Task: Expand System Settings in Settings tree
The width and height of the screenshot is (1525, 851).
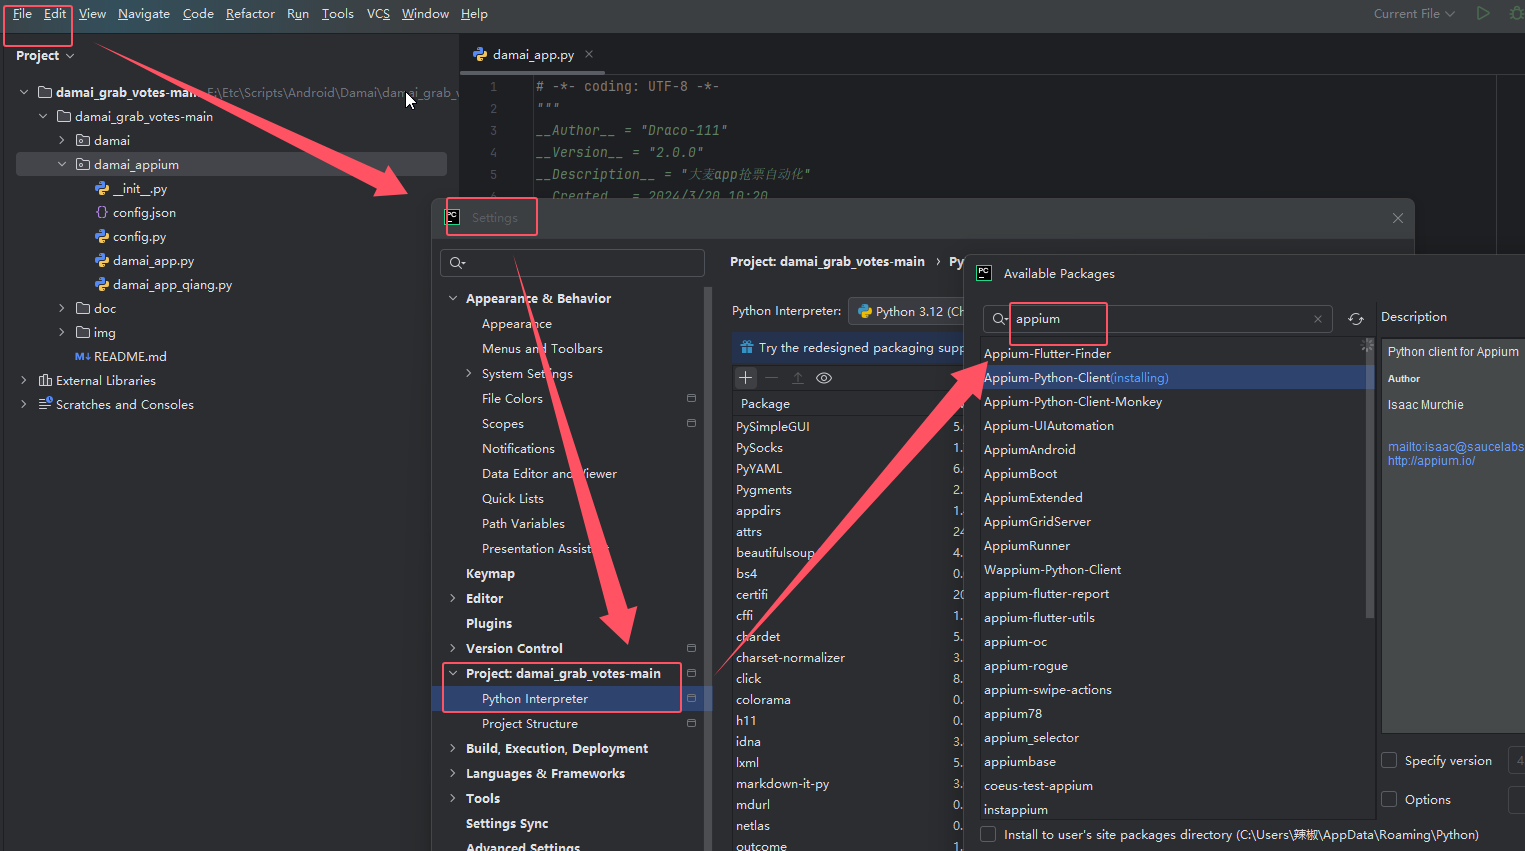Action: (469, 373)
